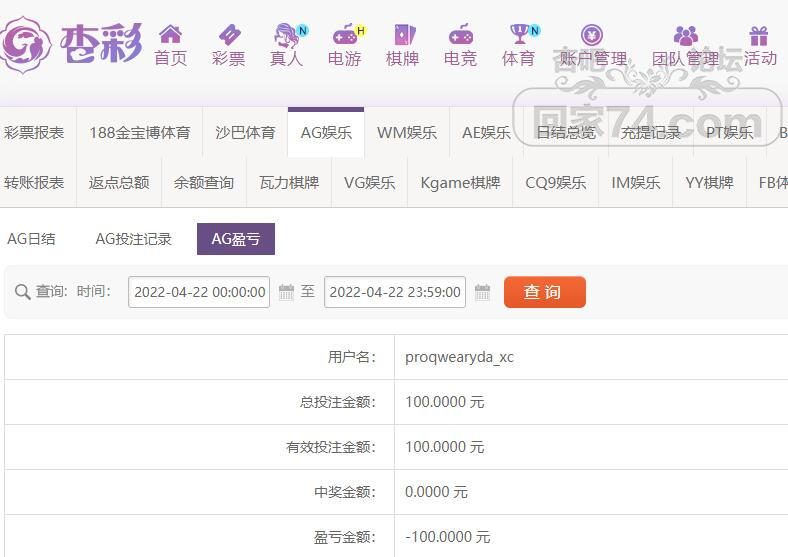The height and width of the screenshot is (557, 788).
Task: Open the 体育 trophy icon
Action: coord(519,34)
